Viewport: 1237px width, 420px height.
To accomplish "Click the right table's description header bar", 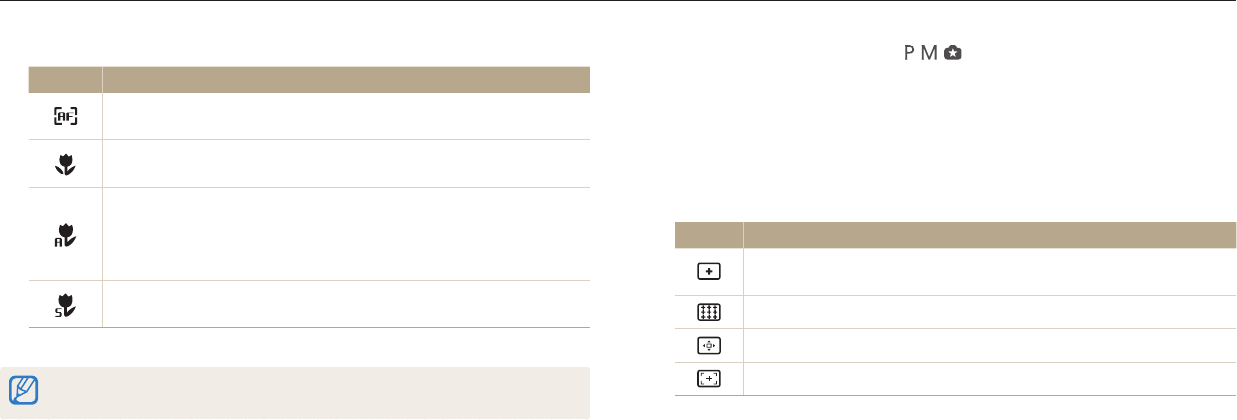I will pyautogui.click(x=988, y=234).
